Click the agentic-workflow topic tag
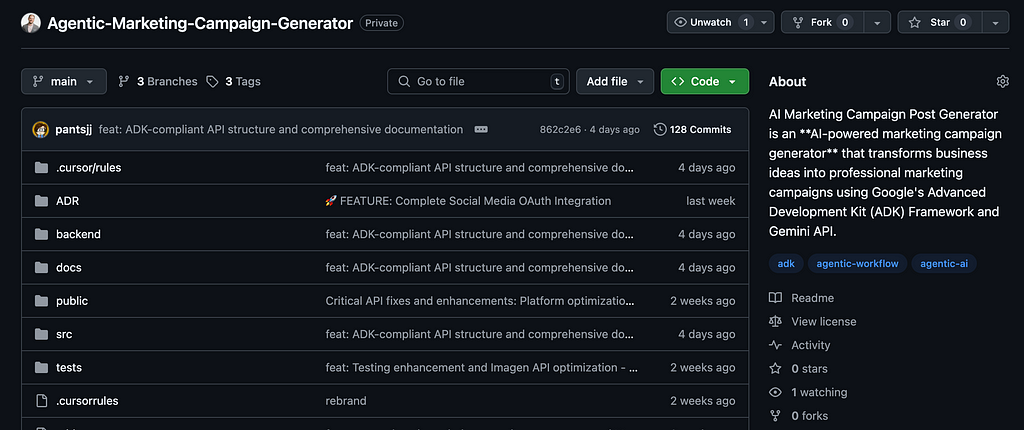The width and height of the screenshot is (1024, 430). pyautogui.click(x=857, y=264)
